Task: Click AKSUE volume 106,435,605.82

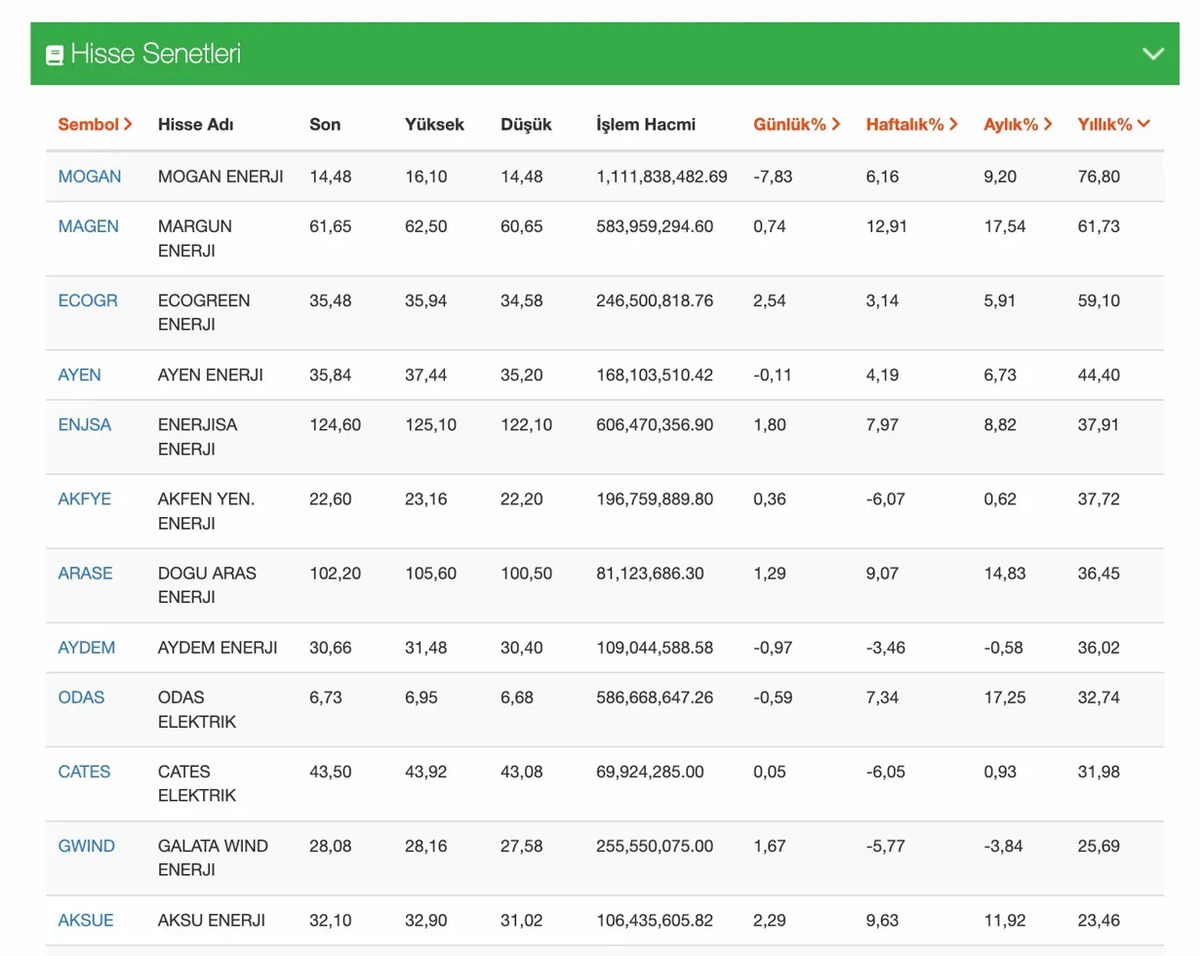Action: coord(655,919)
